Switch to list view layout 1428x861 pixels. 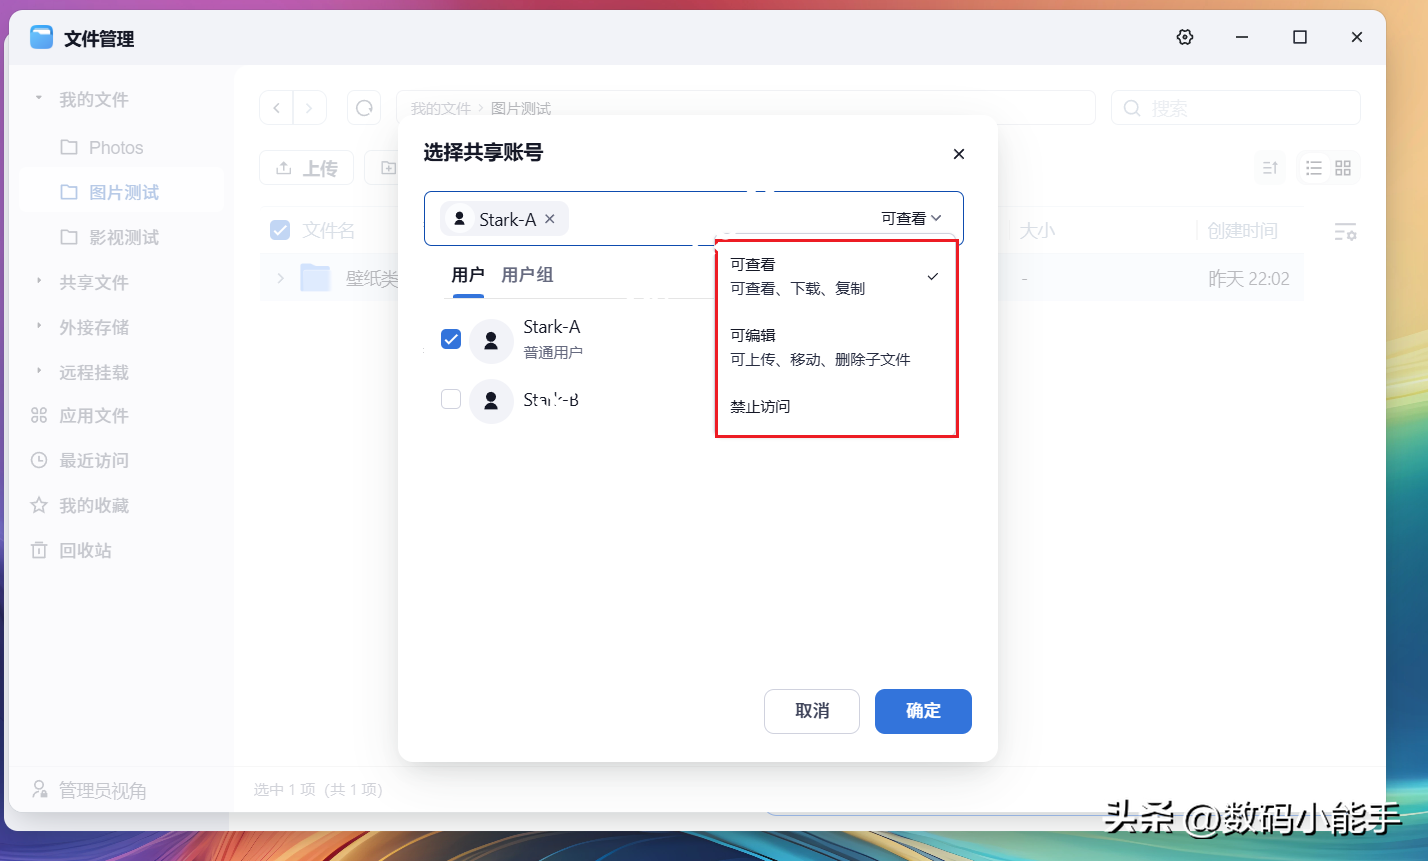[1314, 168]
